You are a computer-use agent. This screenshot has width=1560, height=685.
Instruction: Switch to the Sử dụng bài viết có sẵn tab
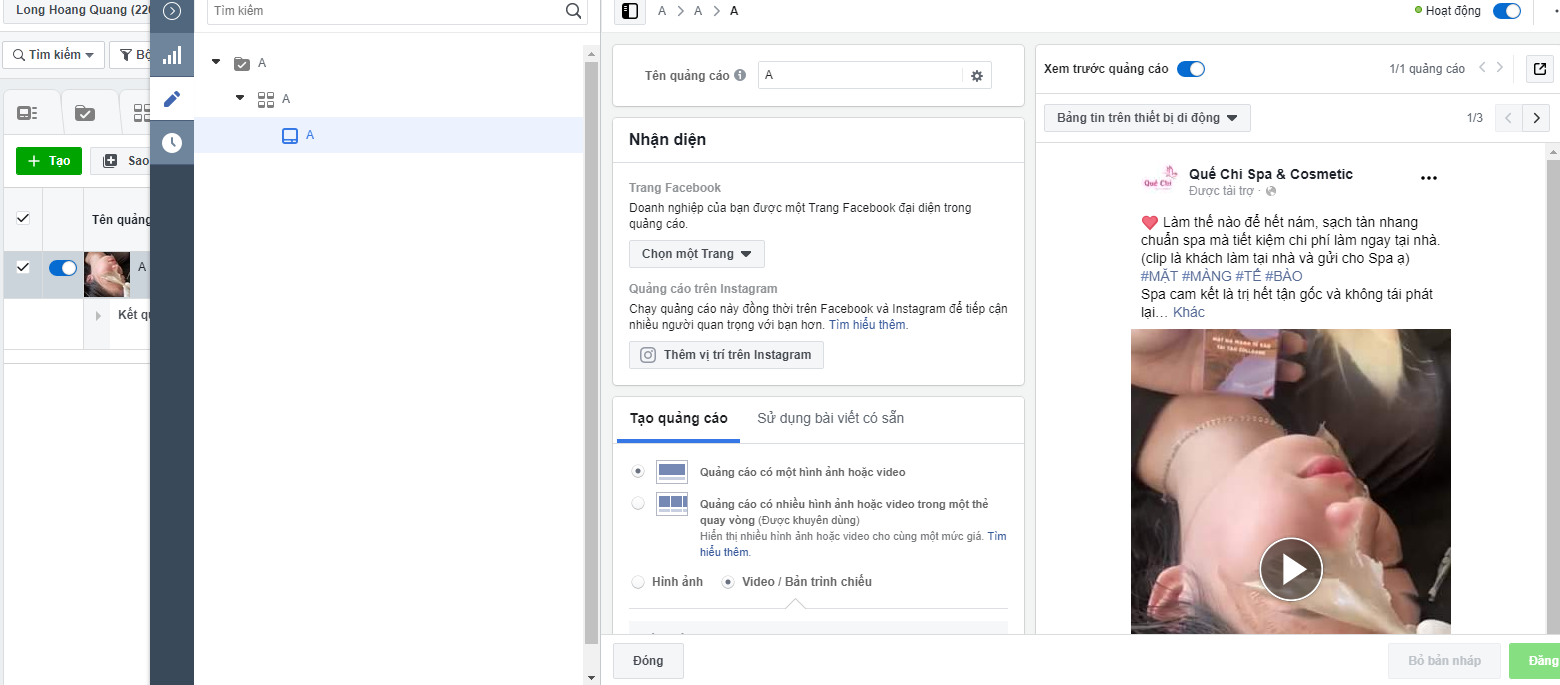(x=830, y=418)
